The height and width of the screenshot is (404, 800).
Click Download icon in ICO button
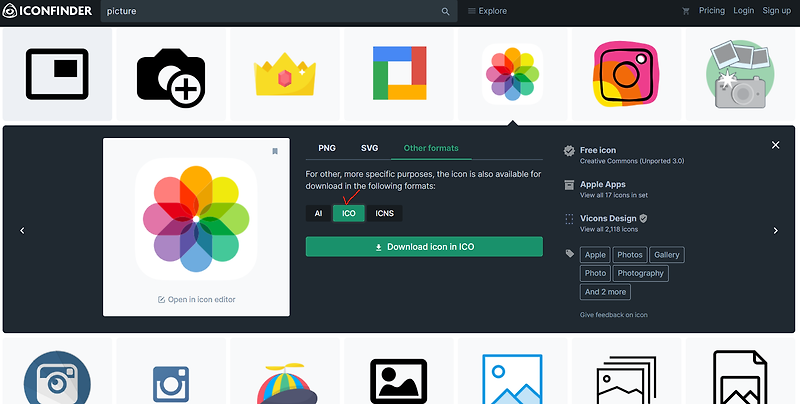pyautogui.click(x=424, y=246)
